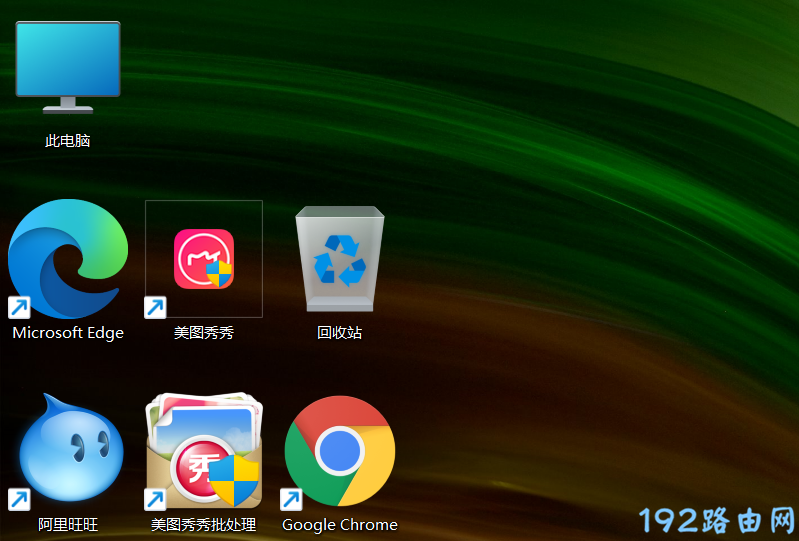
Task: Select the 美图秀秀 pink app icon
Action: click(204, 259)
